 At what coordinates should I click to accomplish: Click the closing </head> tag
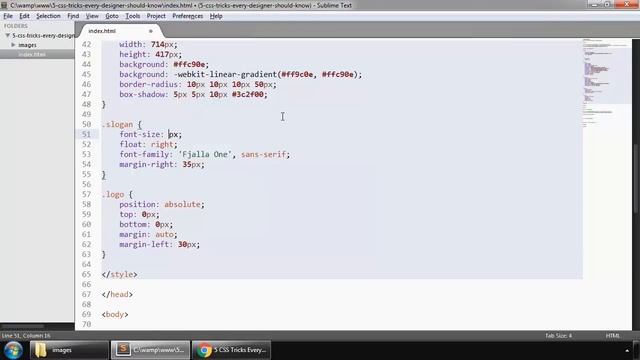pyautogui.click(x=117, y=294)
